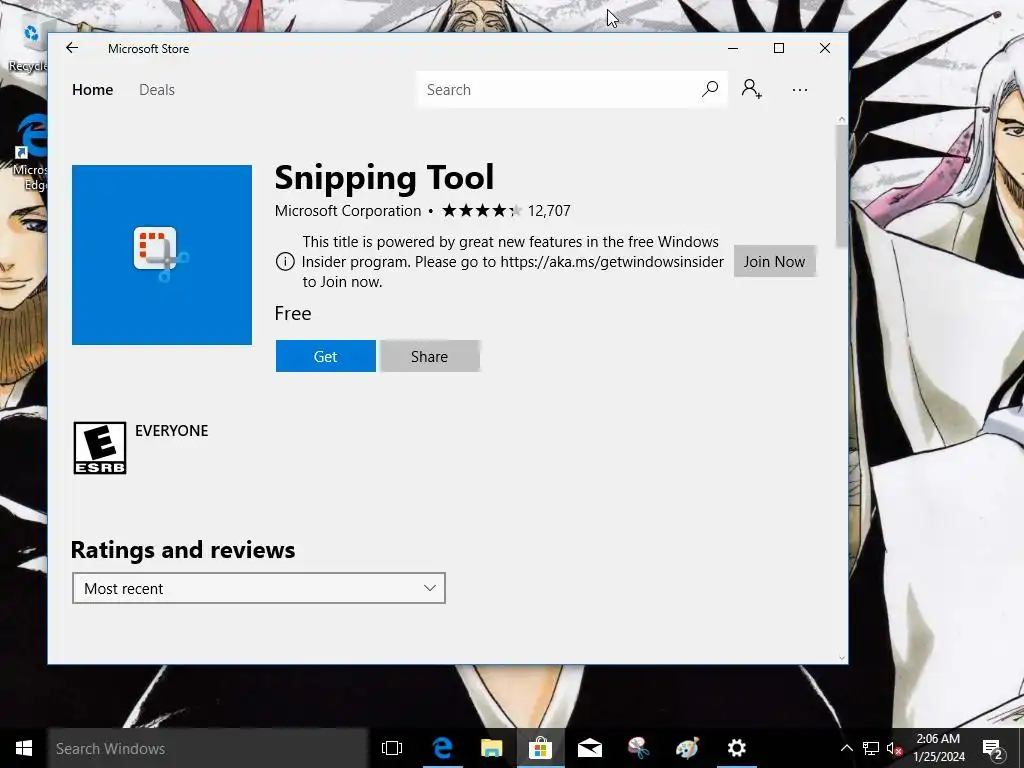
Task: Open the Mail app from the taskbar
Action: point(589,748)
